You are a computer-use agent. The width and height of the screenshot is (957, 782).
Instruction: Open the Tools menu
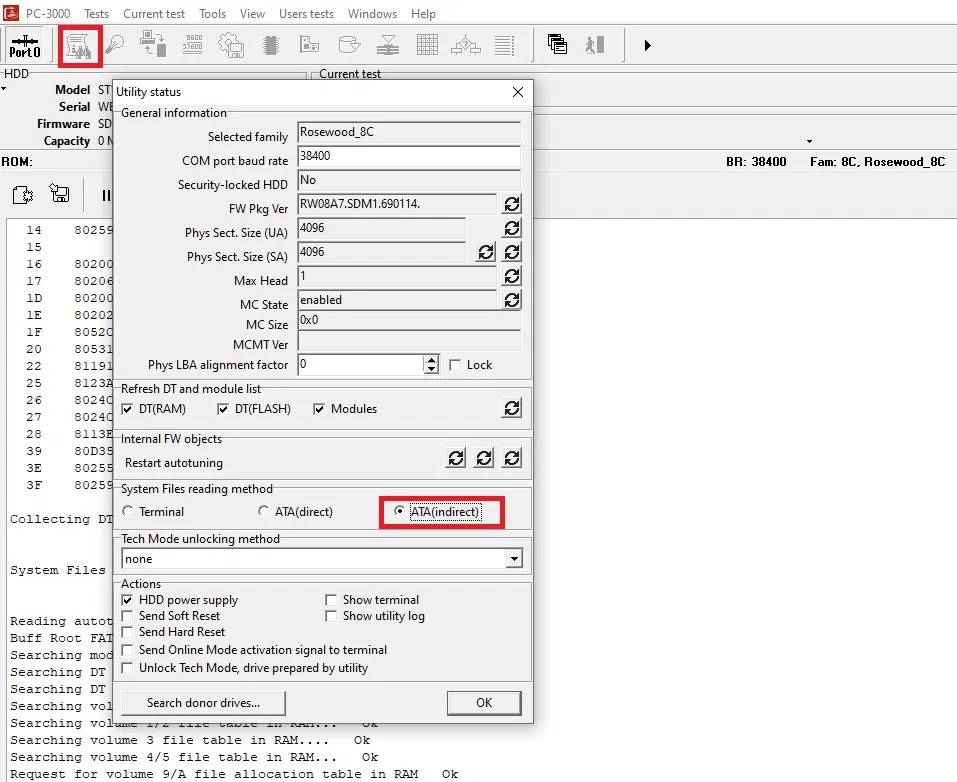tap(212, 14)
